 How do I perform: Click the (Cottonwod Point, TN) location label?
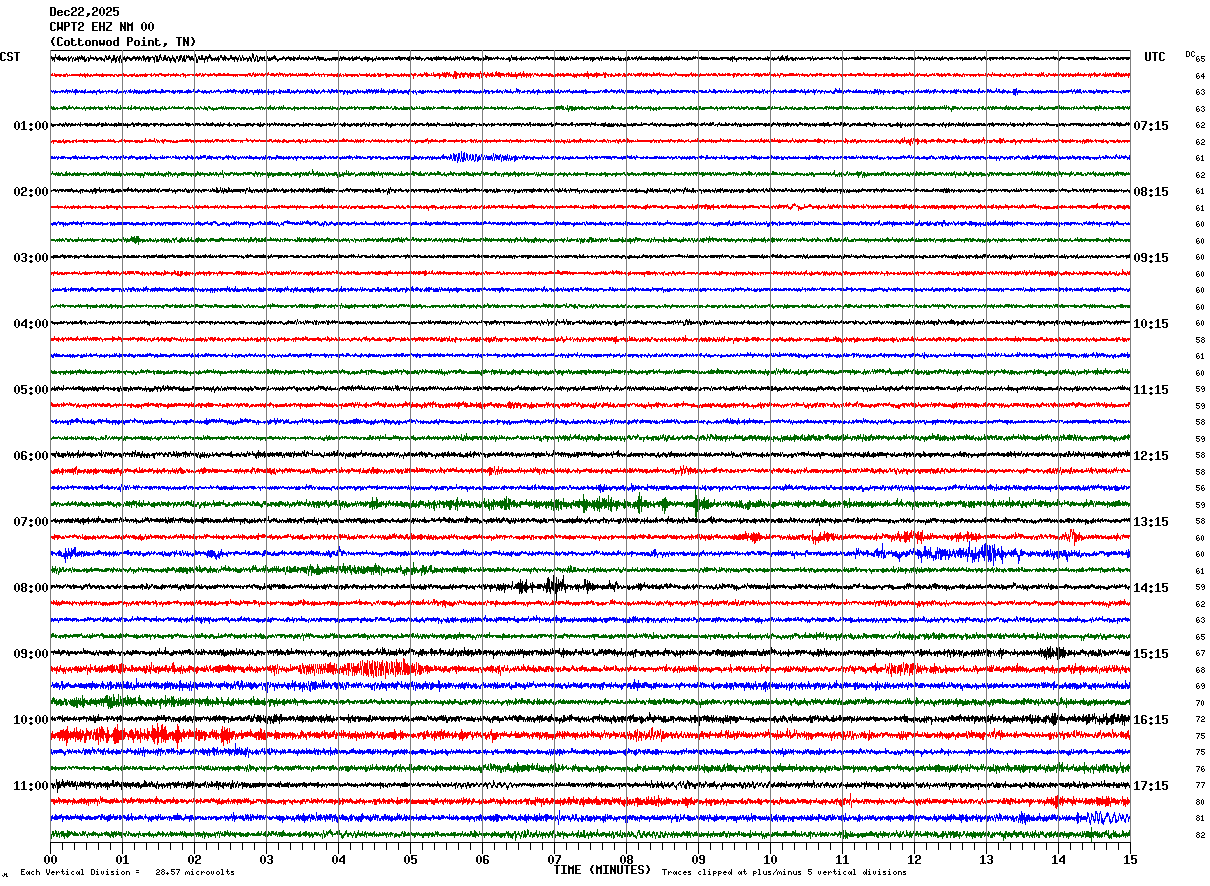123,42
